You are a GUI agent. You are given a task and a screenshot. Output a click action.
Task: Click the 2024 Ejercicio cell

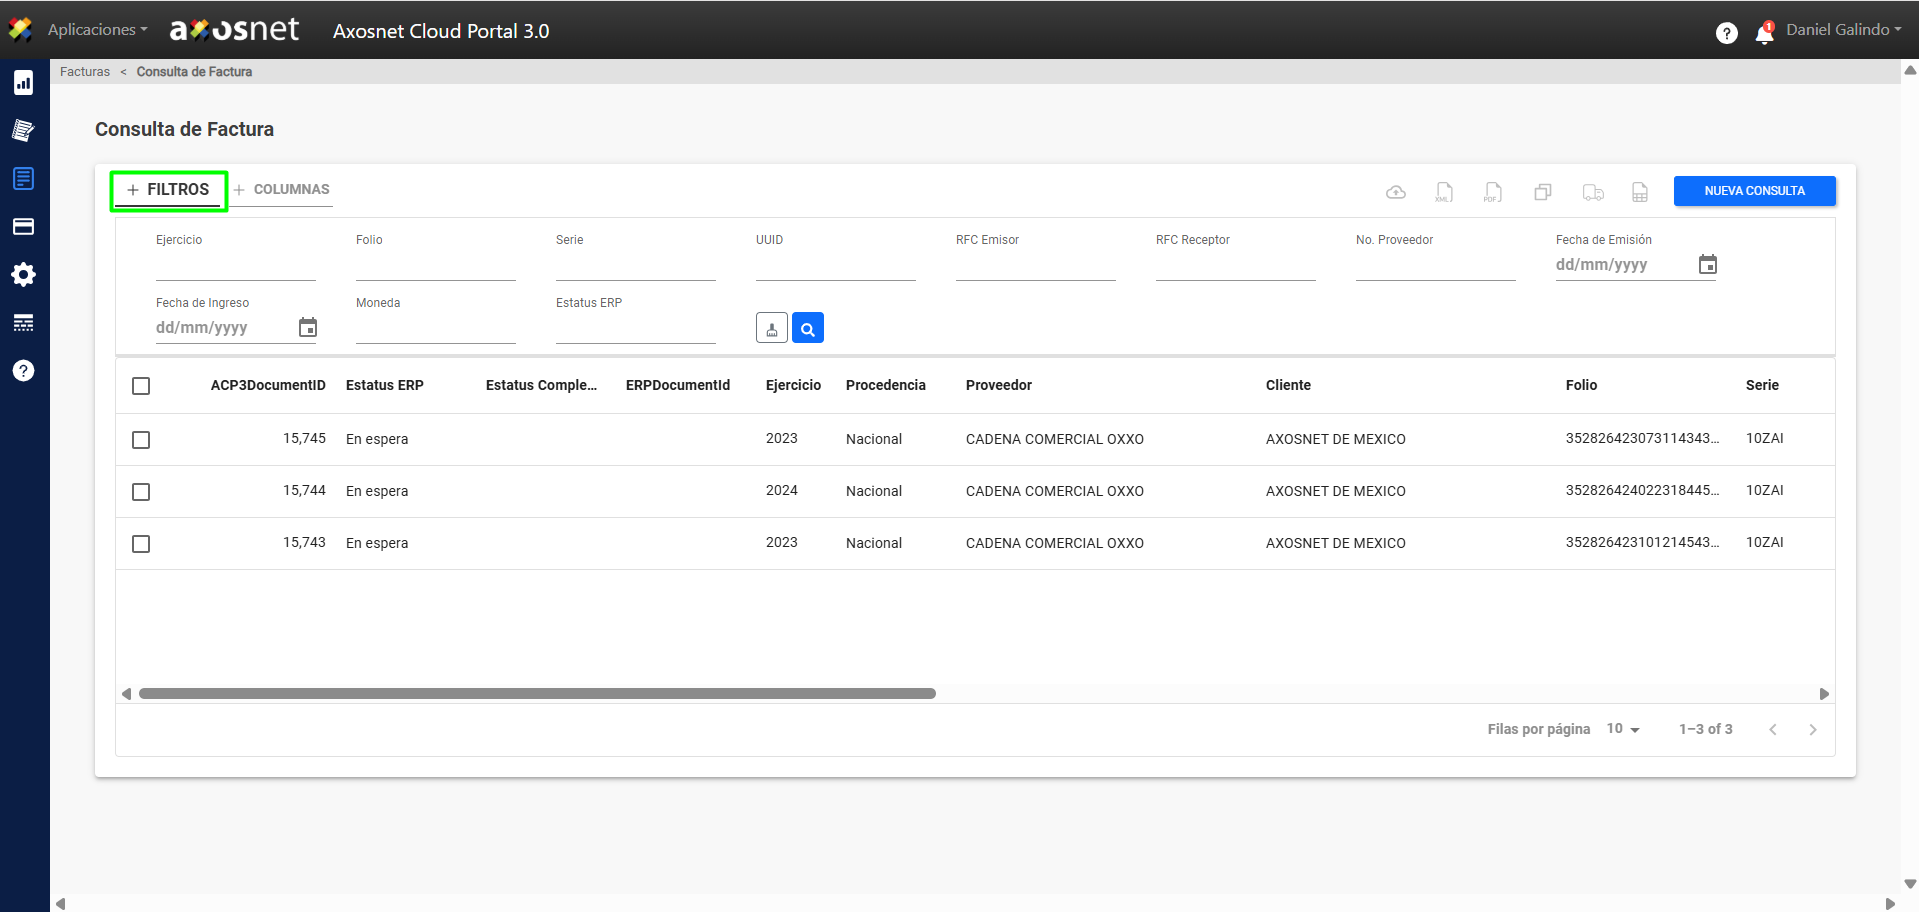[782, 490]
